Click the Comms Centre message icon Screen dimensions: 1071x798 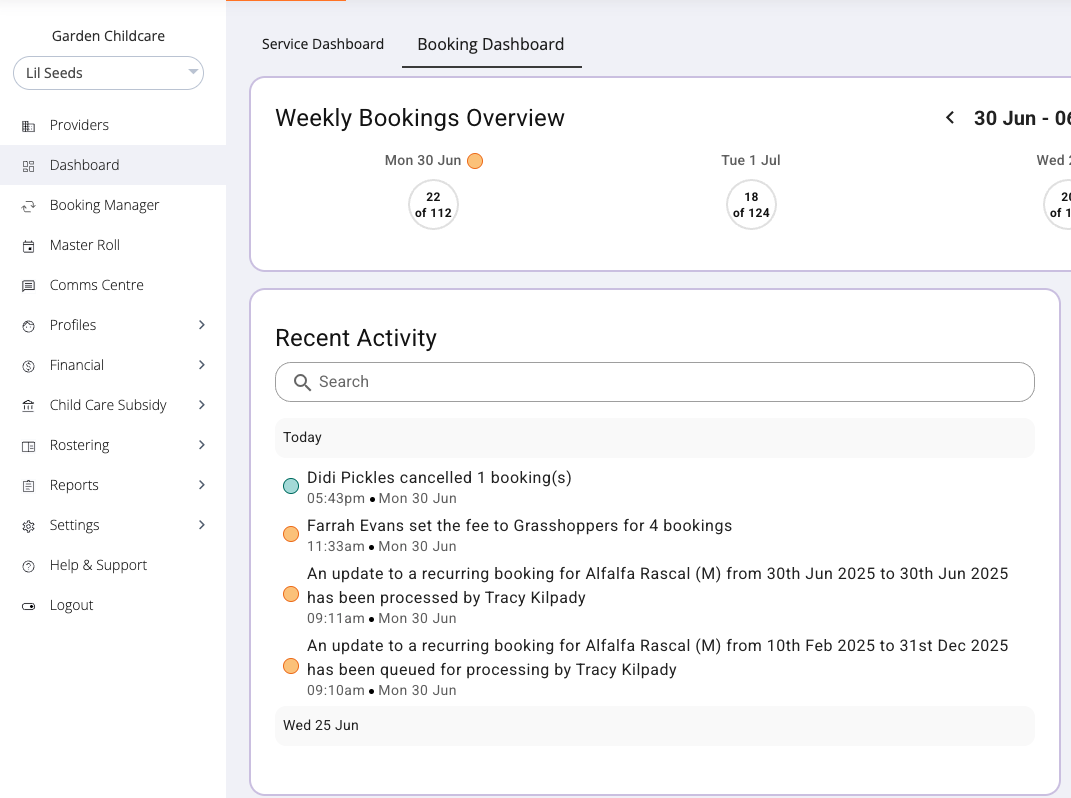point(29,286)
